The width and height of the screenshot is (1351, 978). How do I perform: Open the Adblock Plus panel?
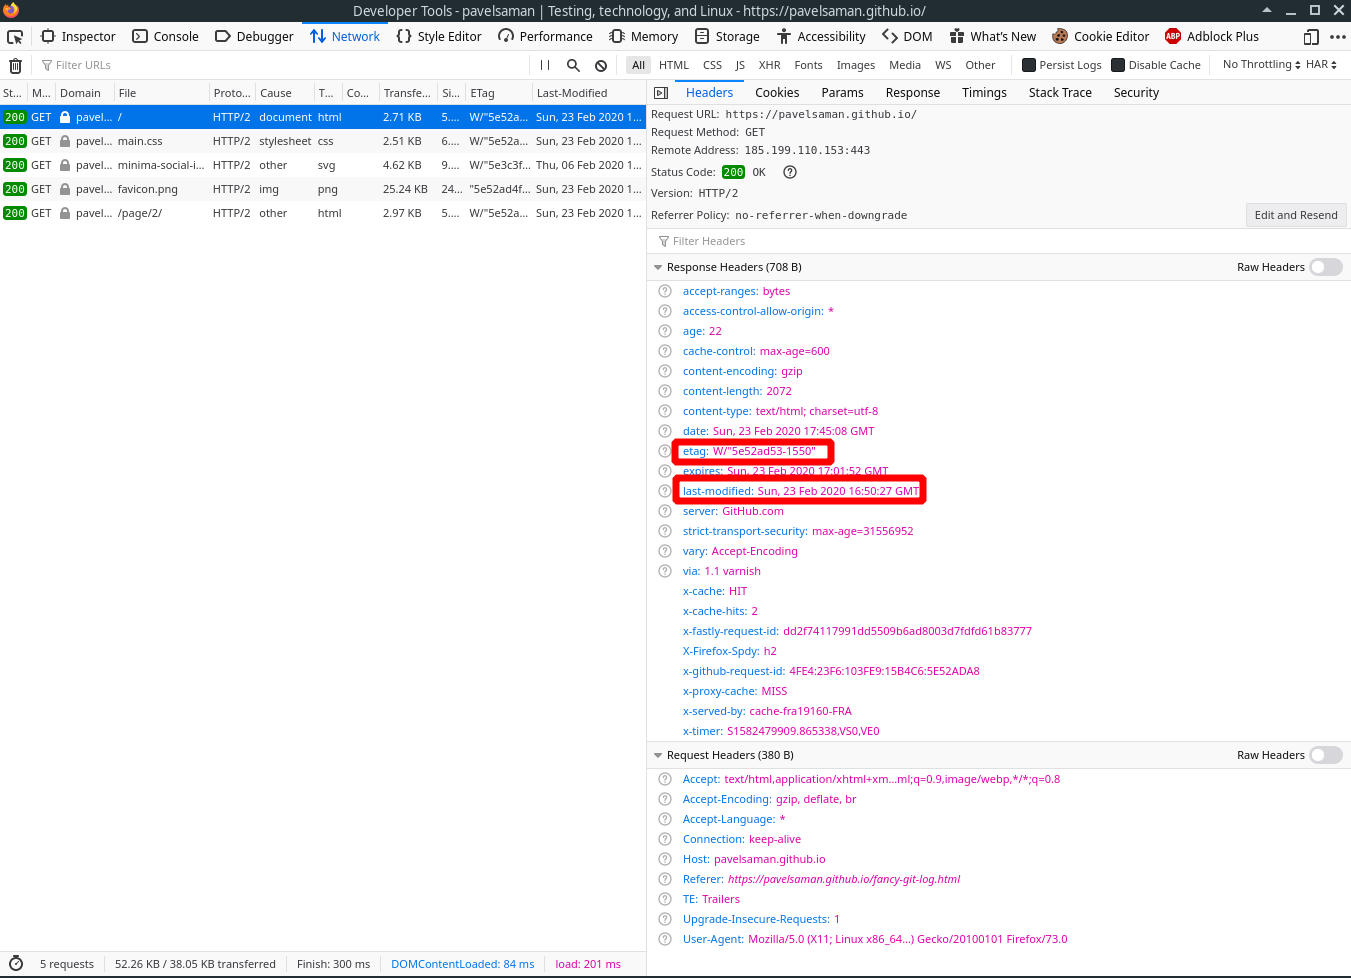[x=1212, y=37]
